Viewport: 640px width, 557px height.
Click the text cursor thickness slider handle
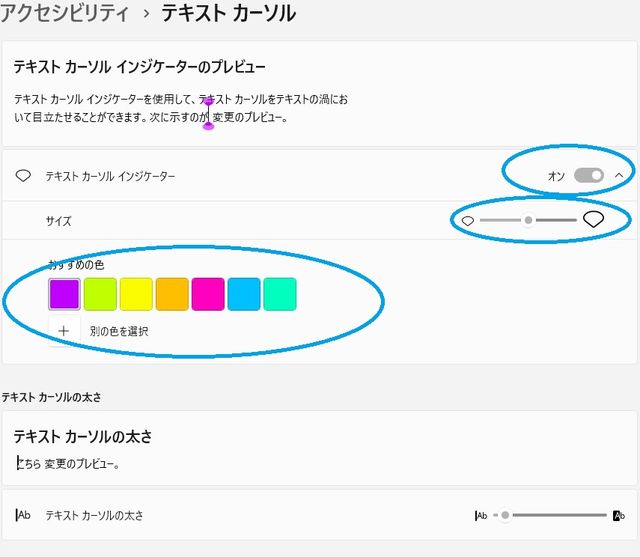[505, 515]
